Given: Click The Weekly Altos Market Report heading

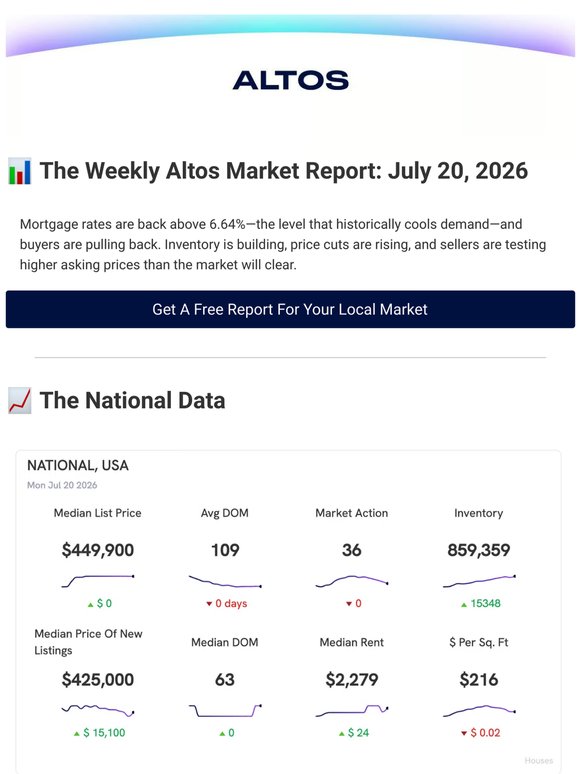Looking at the screenshot, I should pos(284,171).
